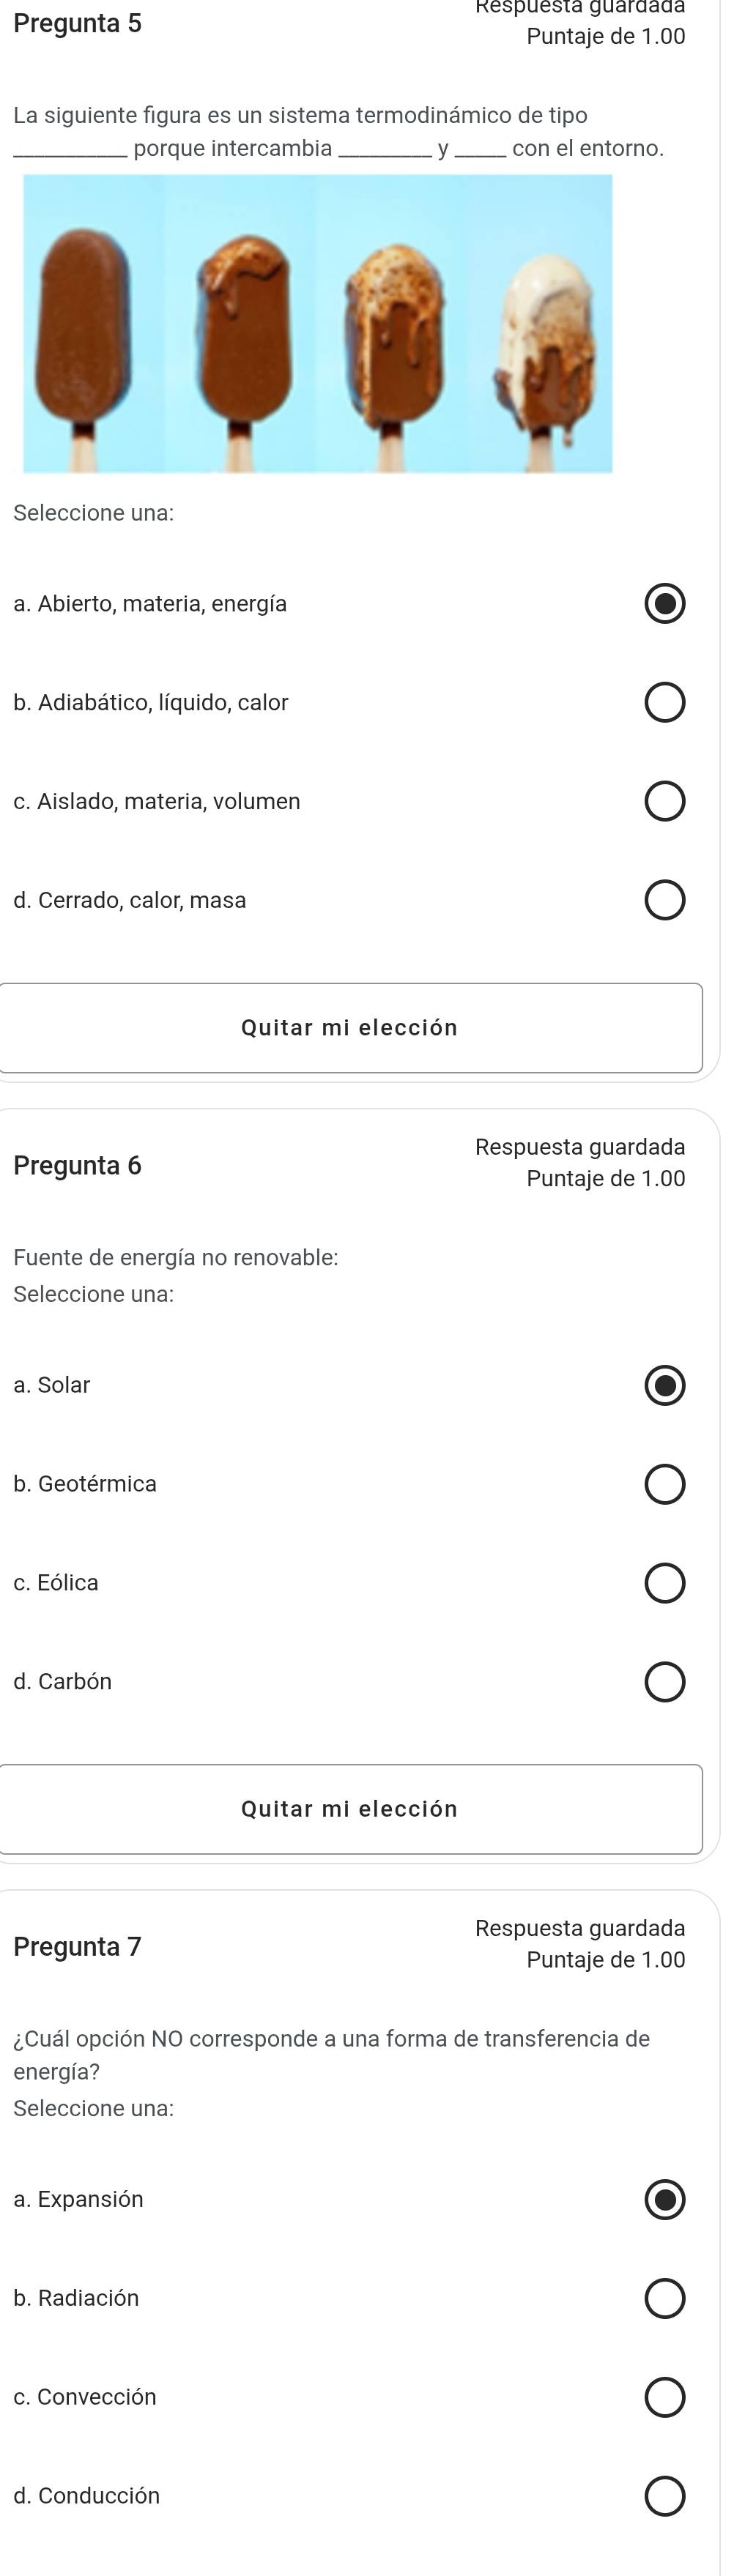Select a. Solar radio button
This screenshot has width=745, height=2576.
664,1386
